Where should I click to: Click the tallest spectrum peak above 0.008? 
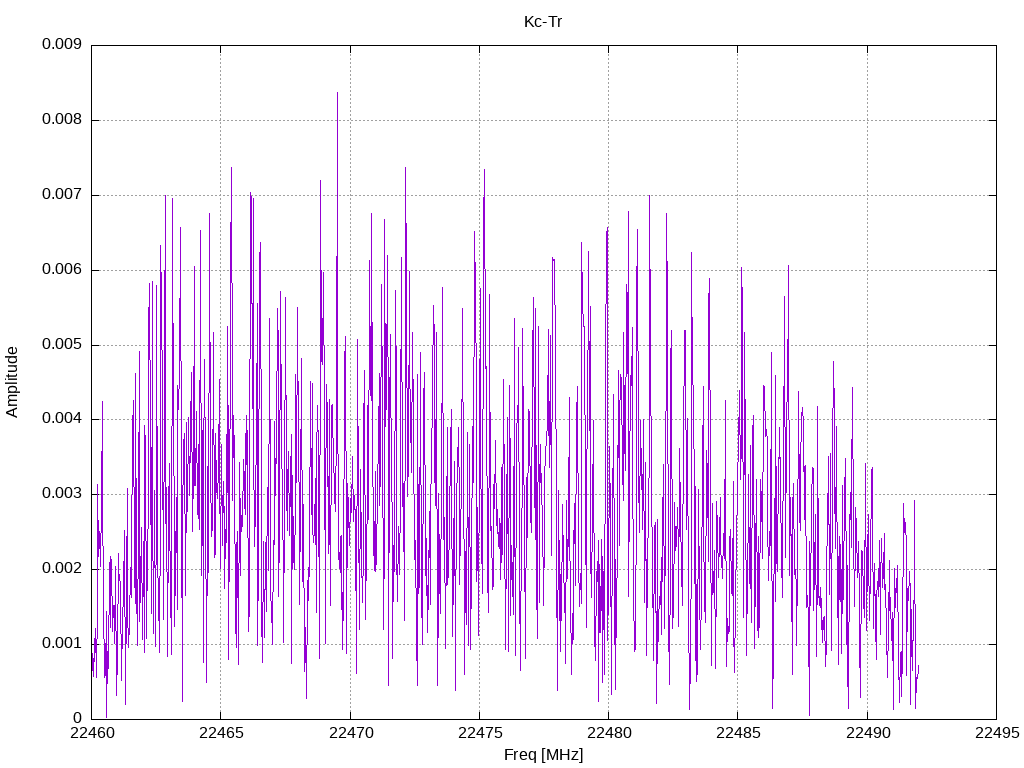[x=337, y=93]
